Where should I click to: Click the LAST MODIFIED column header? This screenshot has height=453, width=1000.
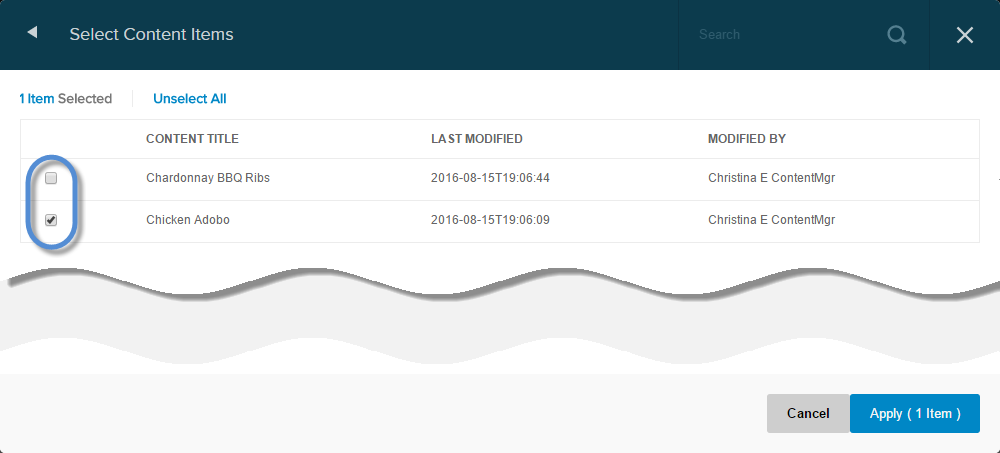pyautogui.click(x=476, y=139)
